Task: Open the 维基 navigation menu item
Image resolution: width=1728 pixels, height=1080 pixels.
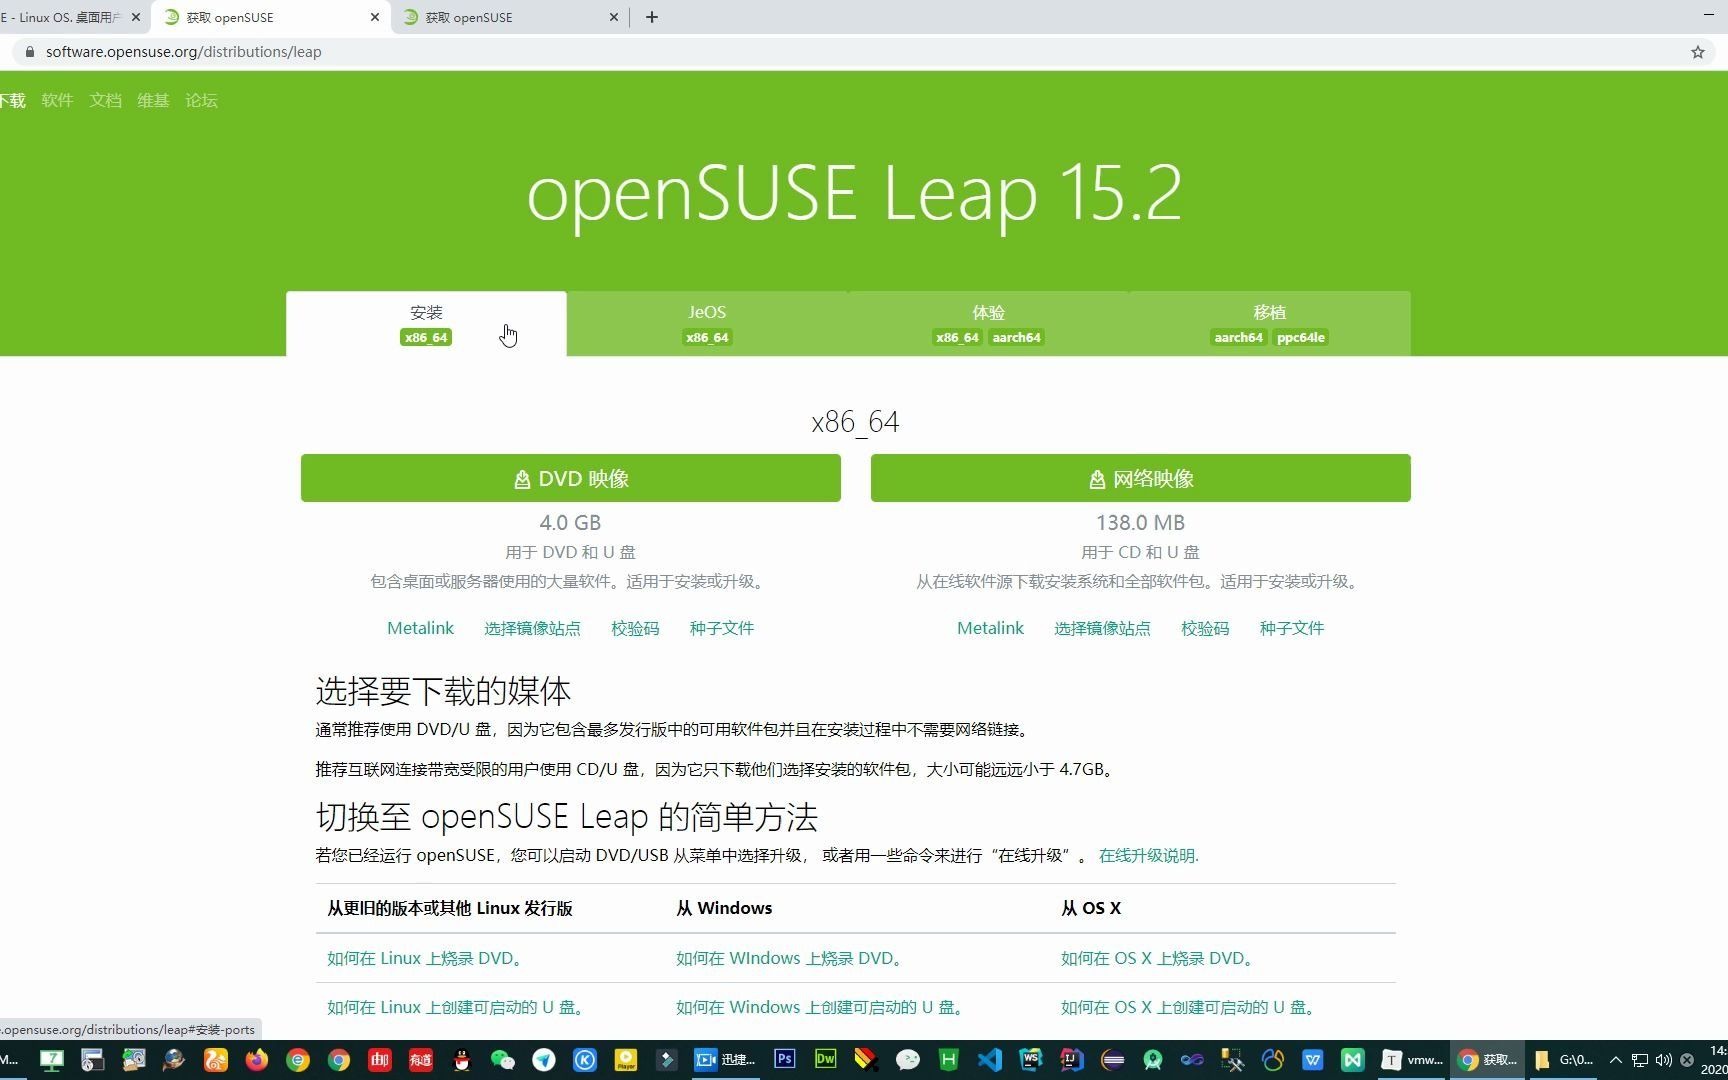Action: (153, 100)
